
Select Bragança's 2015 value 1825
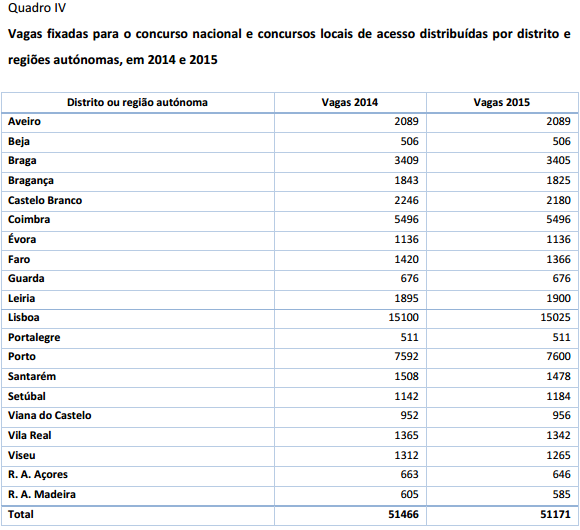(559, 180)
